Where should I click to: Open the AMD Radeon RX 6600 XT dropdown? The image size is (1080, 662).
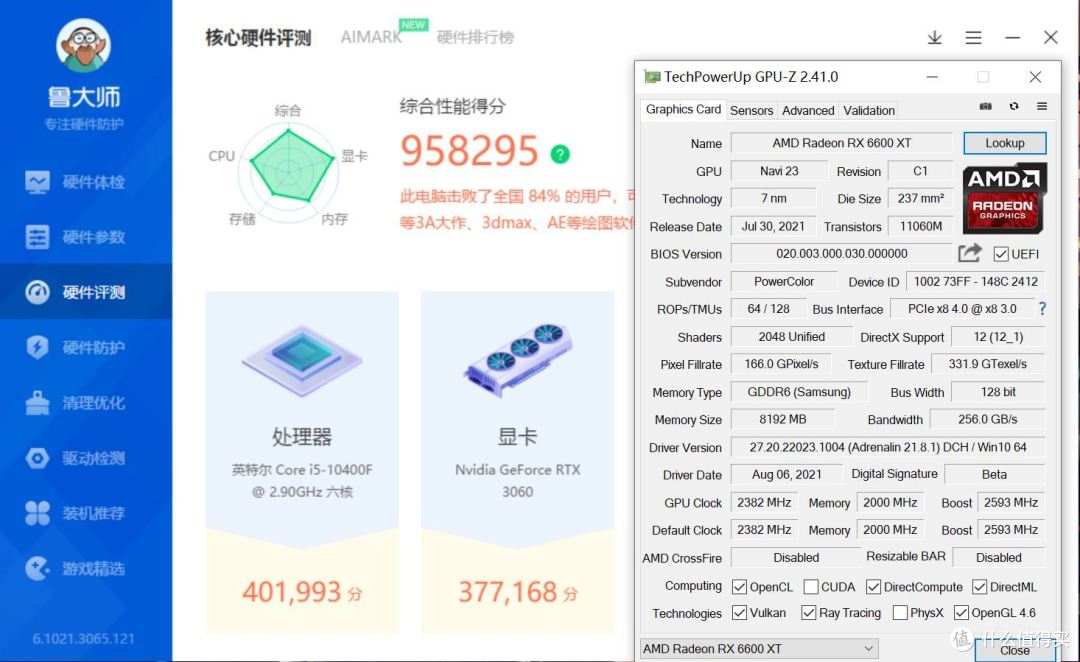(759, 648)
